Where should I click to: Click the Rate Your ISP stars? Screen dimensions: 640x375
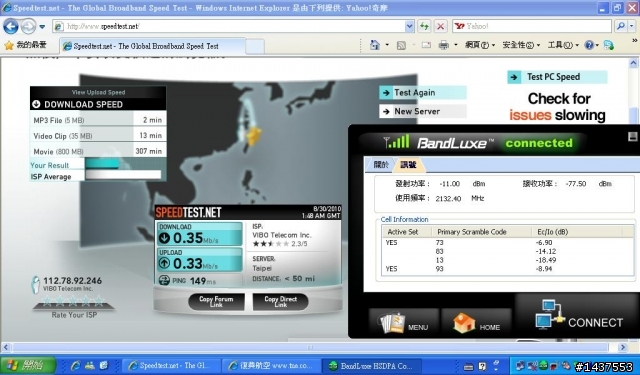(x=73, y=302)
